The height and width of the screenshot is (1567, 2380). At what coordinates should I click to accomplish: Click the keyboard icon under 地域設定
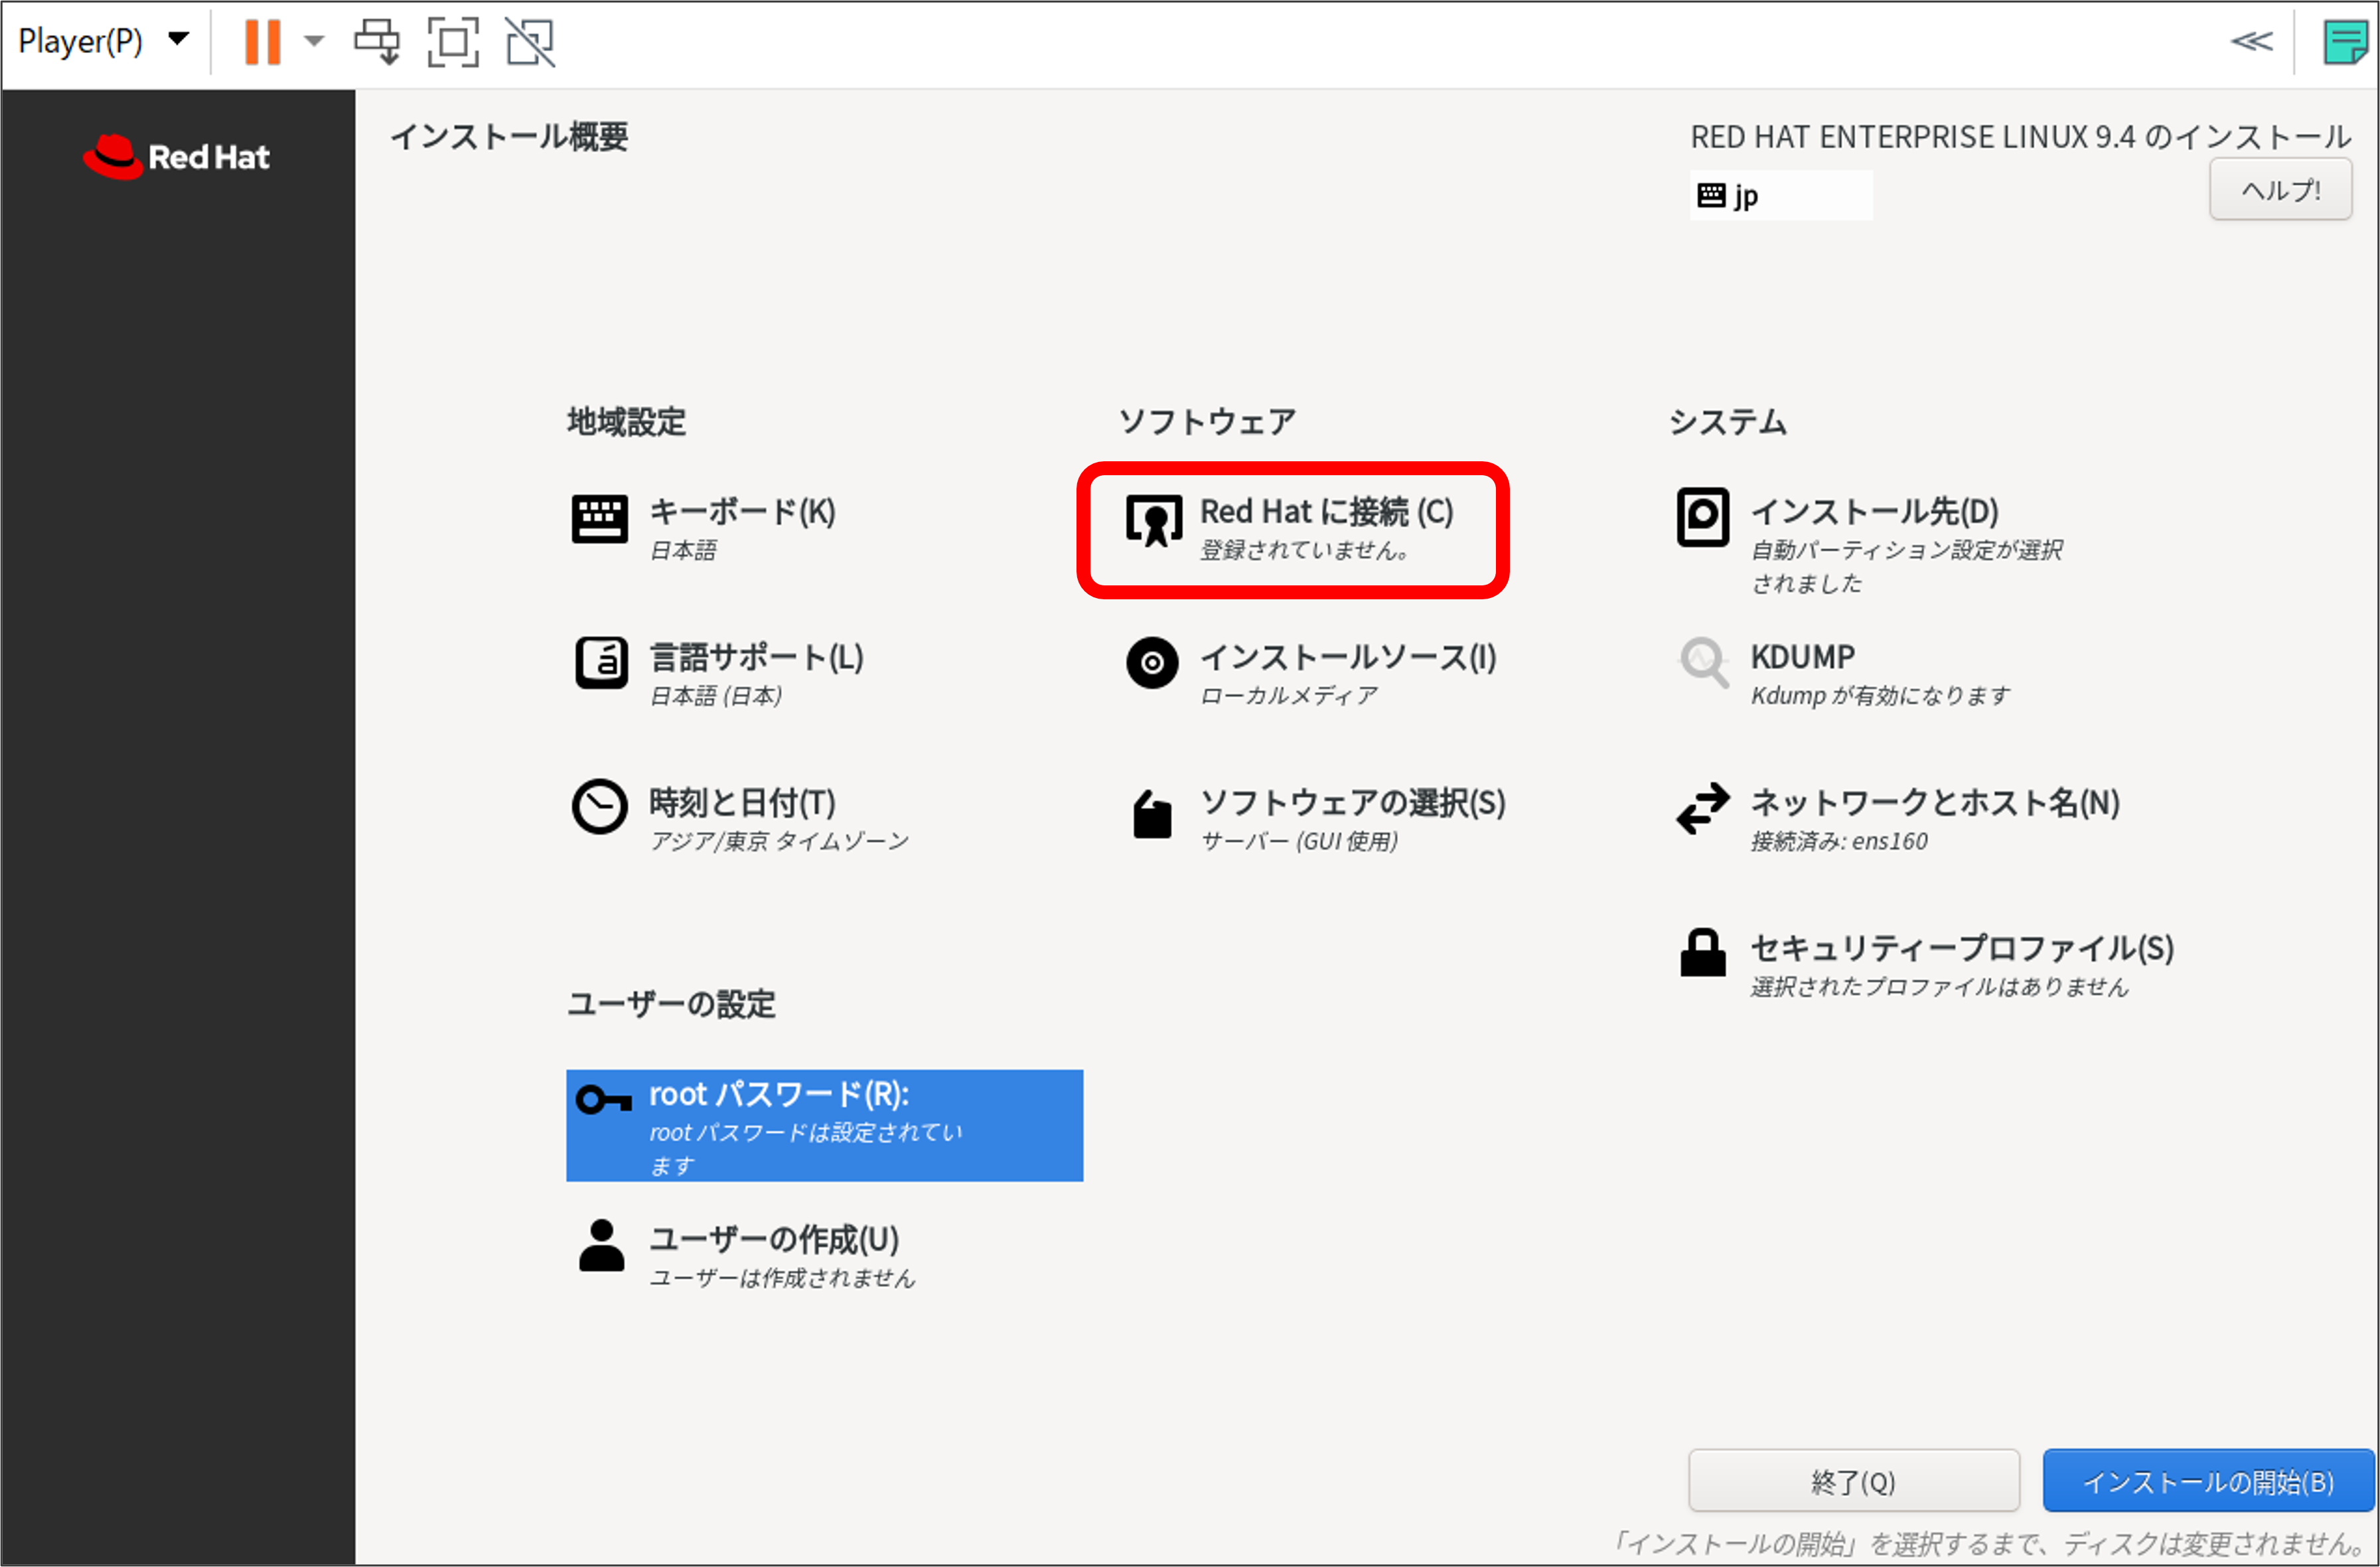click(x=599, y=519)
